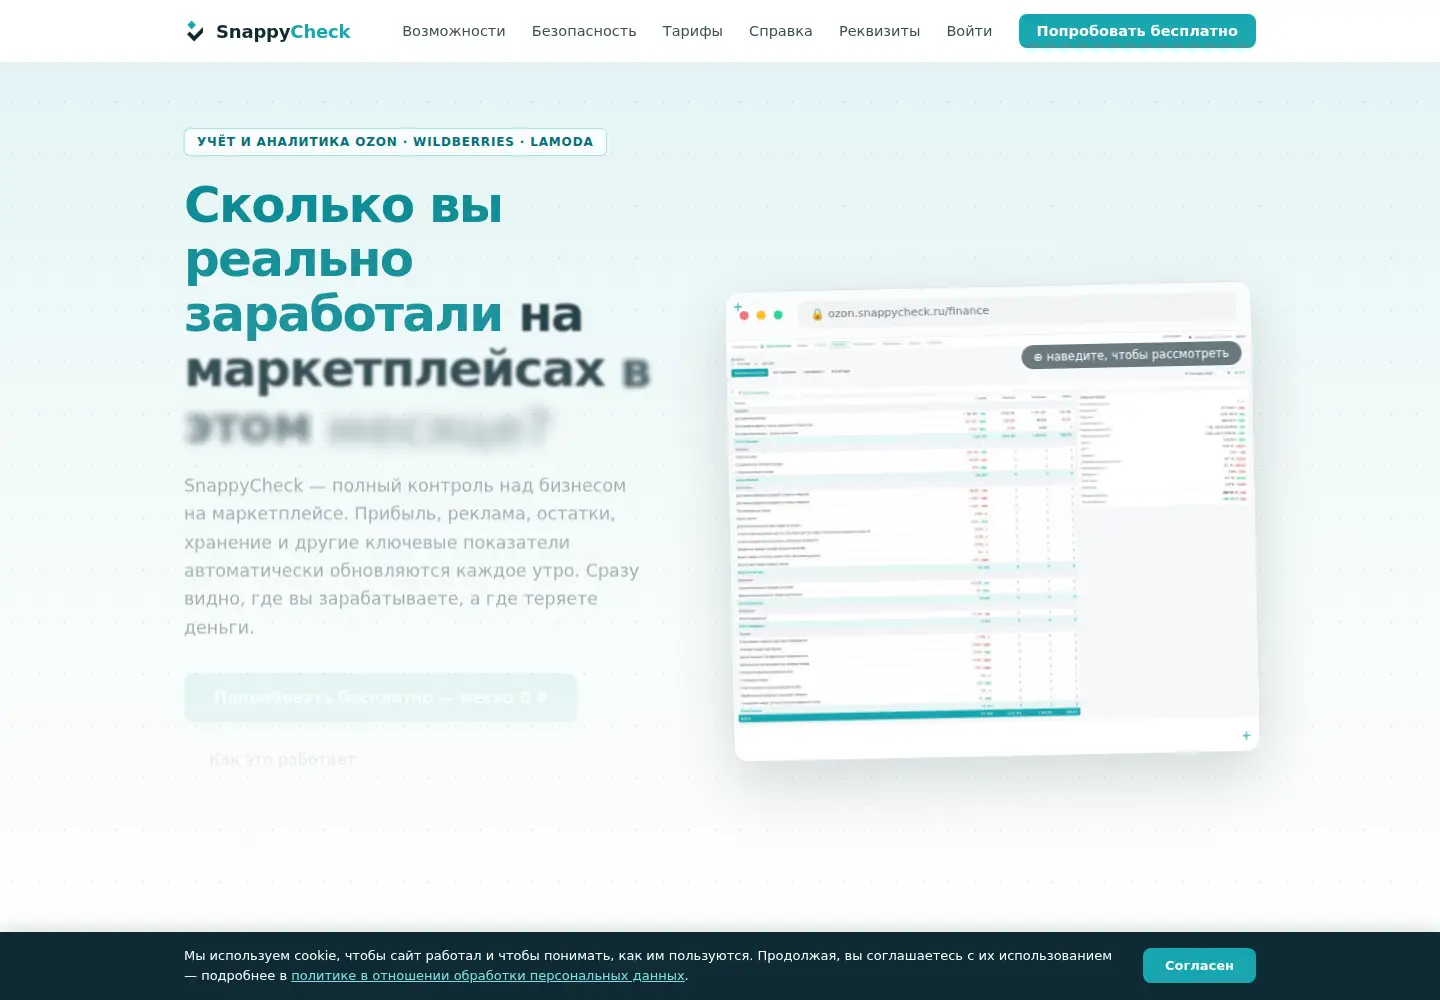The image size is (1440, 1000).
Task: Click the SnappyCheck logo checkmark icon
Action: (x=195, y=31)
